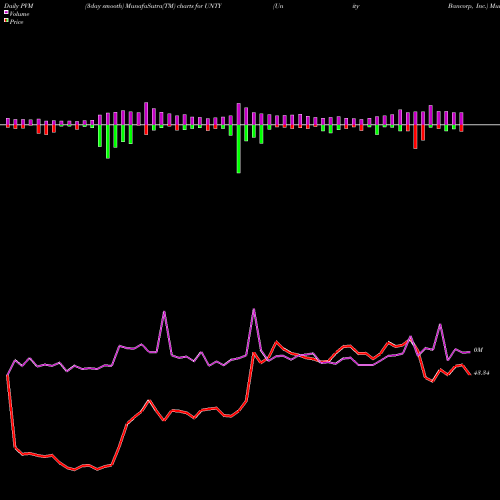The height and width of the screenshot is (500, 500).
Task: Click the lowest trough of the red price line
Action: [74, 470]
